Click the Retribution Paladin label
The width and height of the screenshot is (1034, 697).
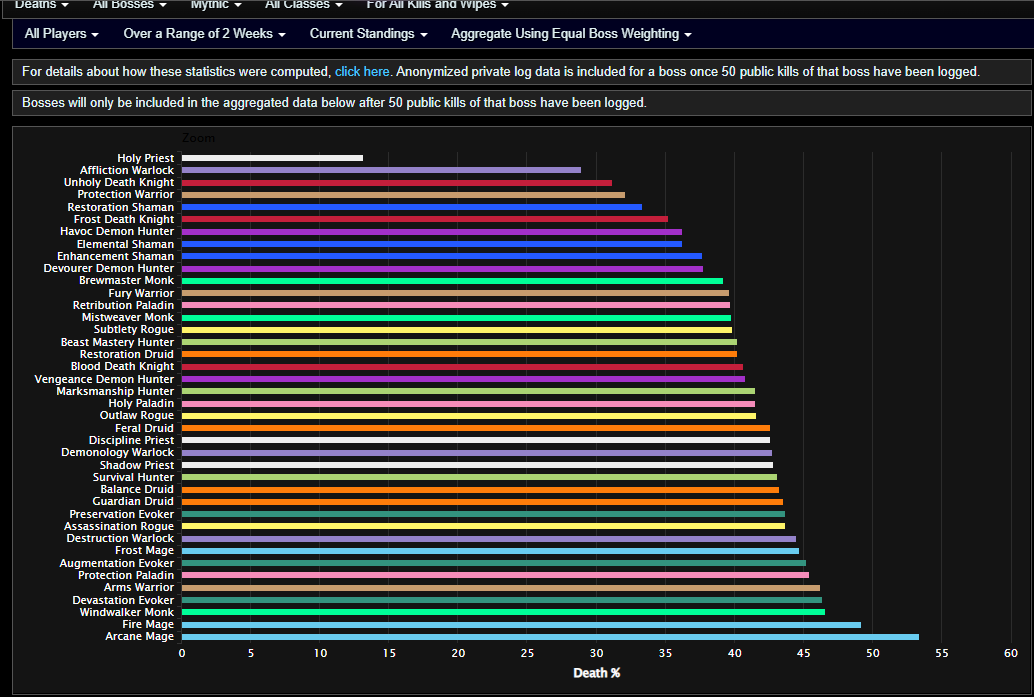[x=123, y=305]
